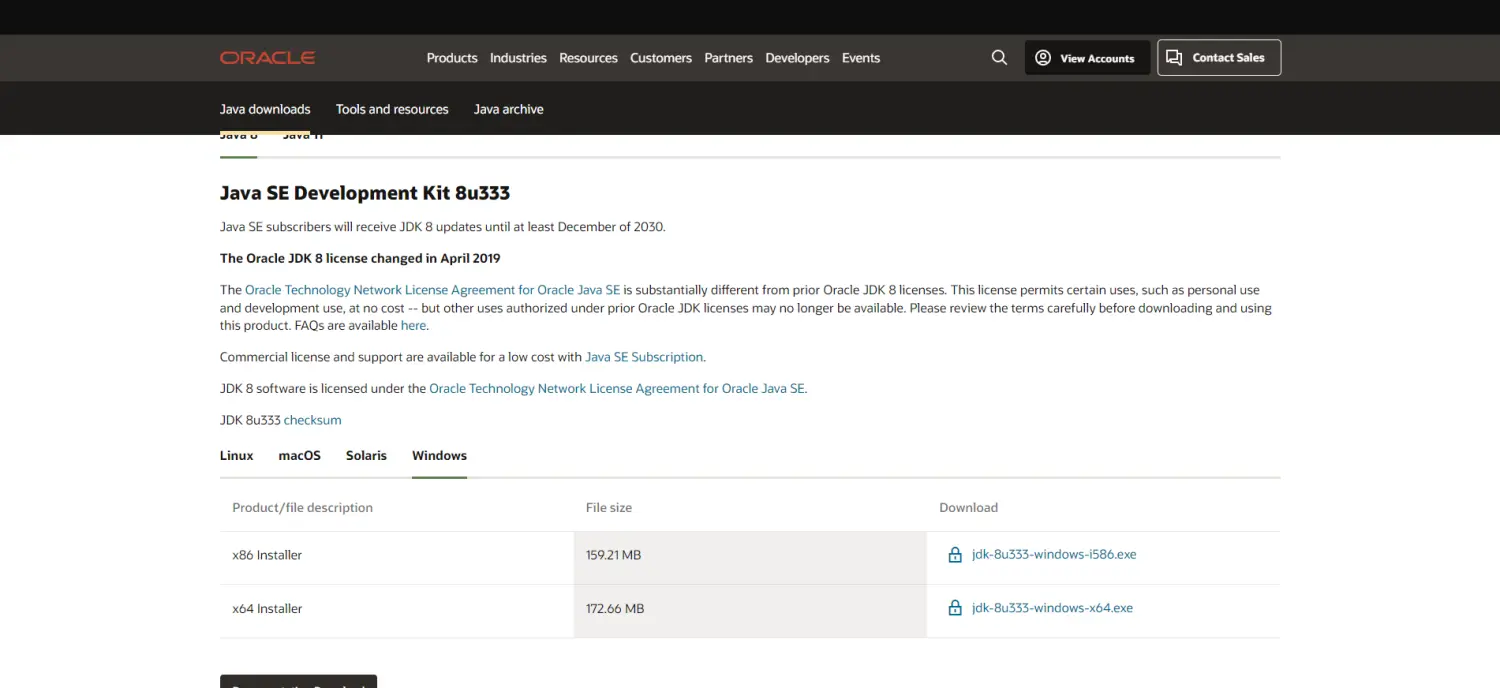
Task: Open the Events menu item
Action: (860, 58)
